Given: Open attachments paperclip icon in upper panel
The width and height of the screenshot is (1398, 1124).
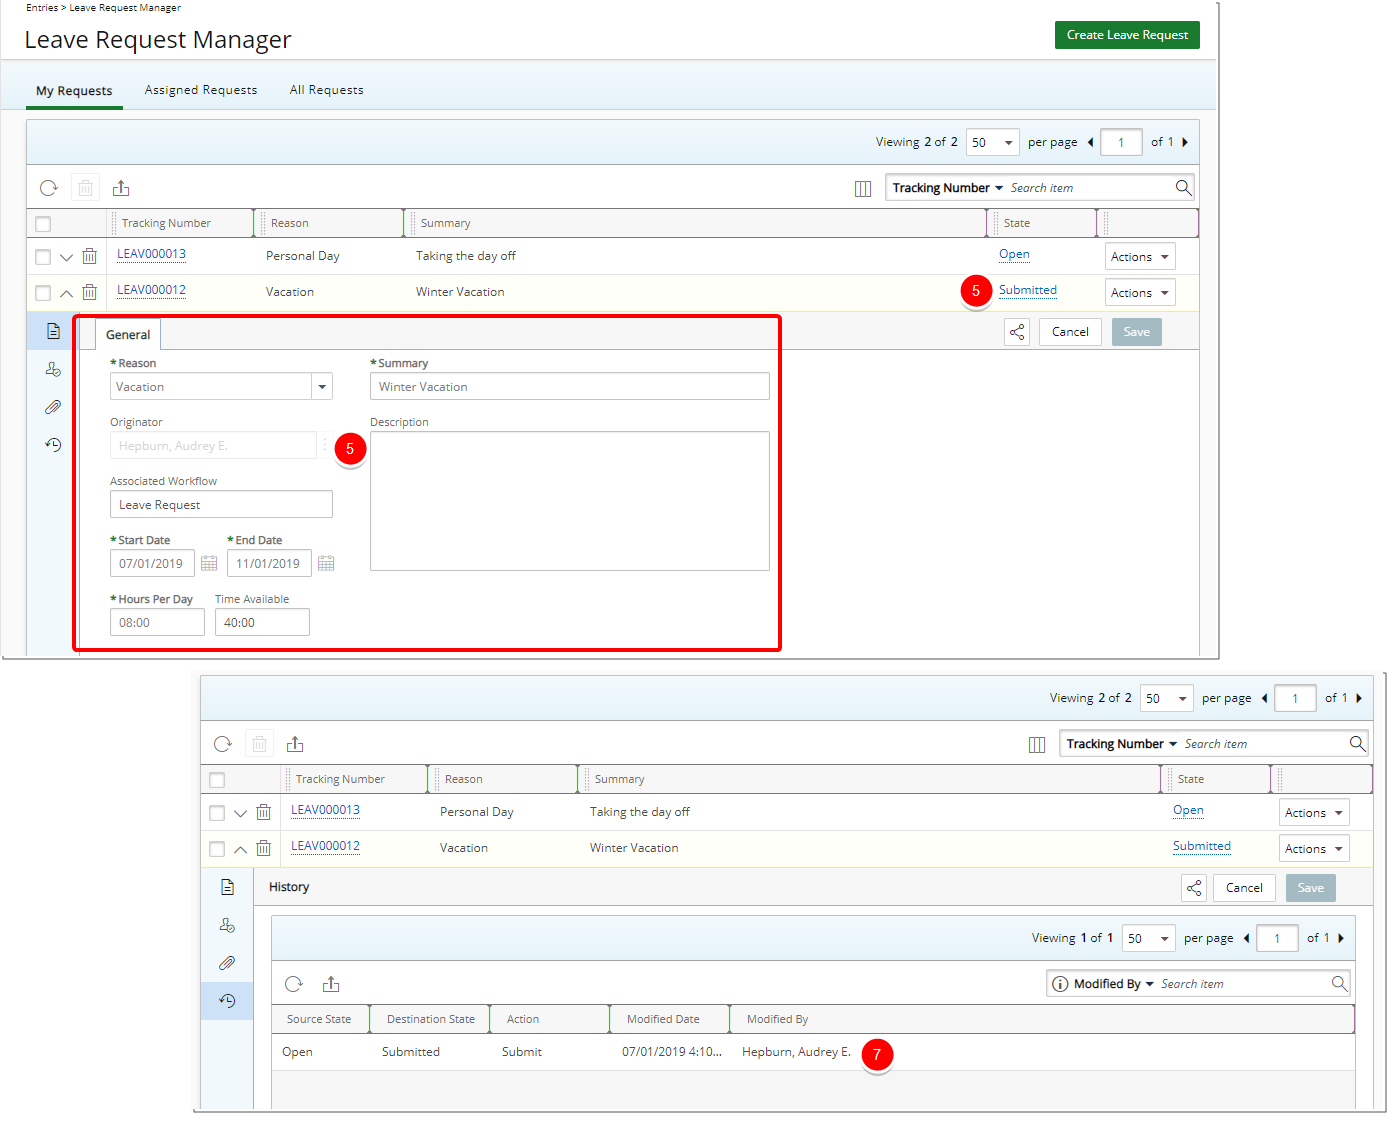Looking at the screenshot, I should (x=53, y=407).
